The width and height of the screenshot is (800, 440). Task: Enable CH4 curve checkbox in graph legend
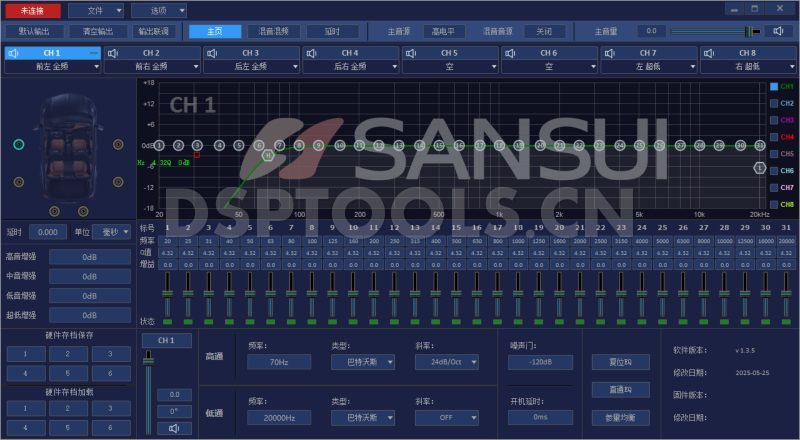774,137
